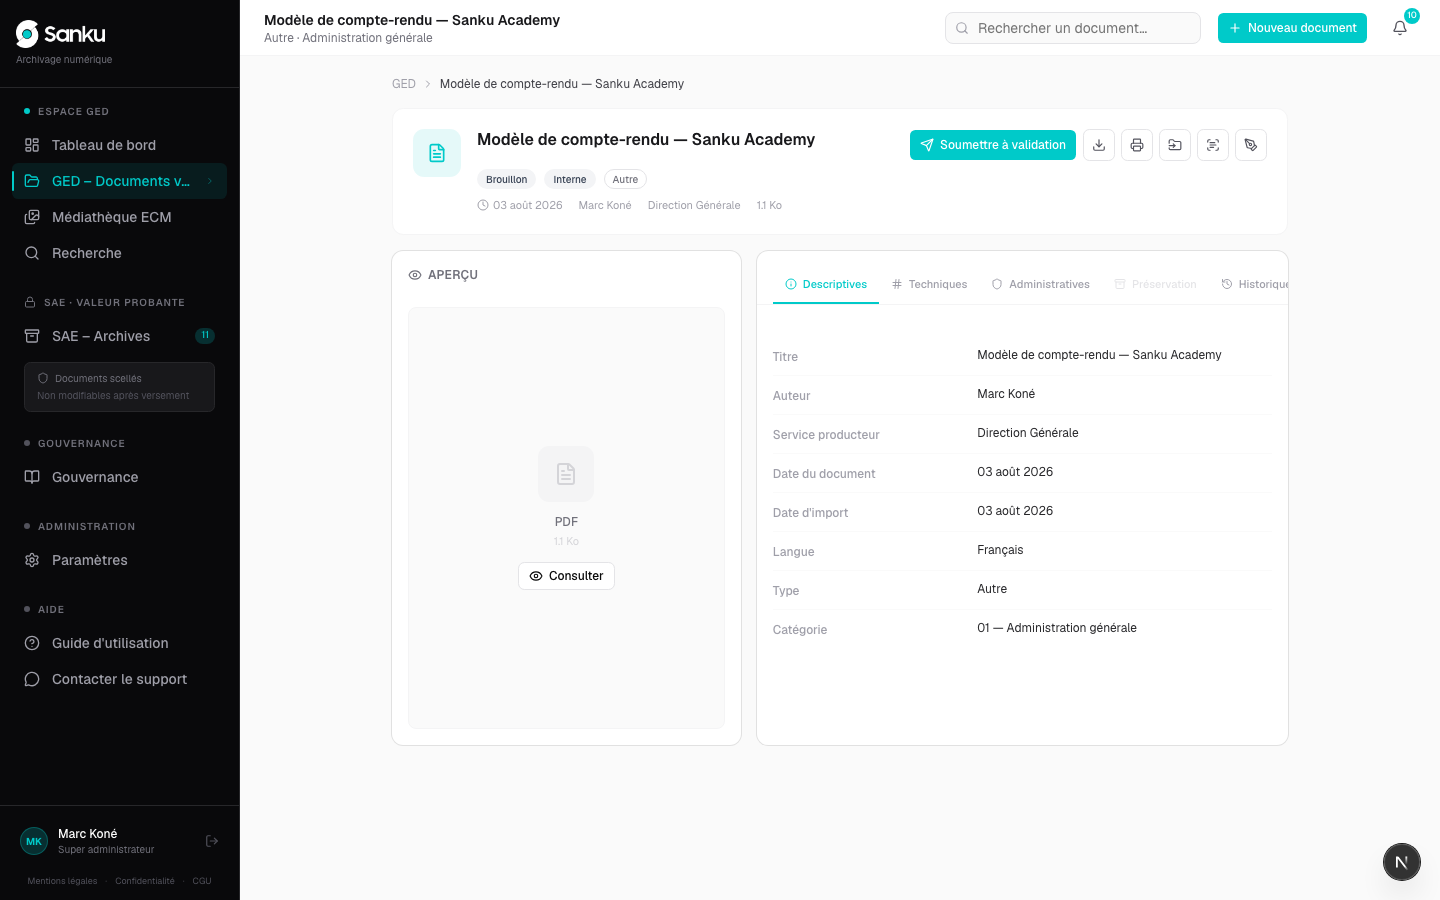1440x900 pixels.
Task: Click Documents scellés info box
Action: (x=119, y=387)
